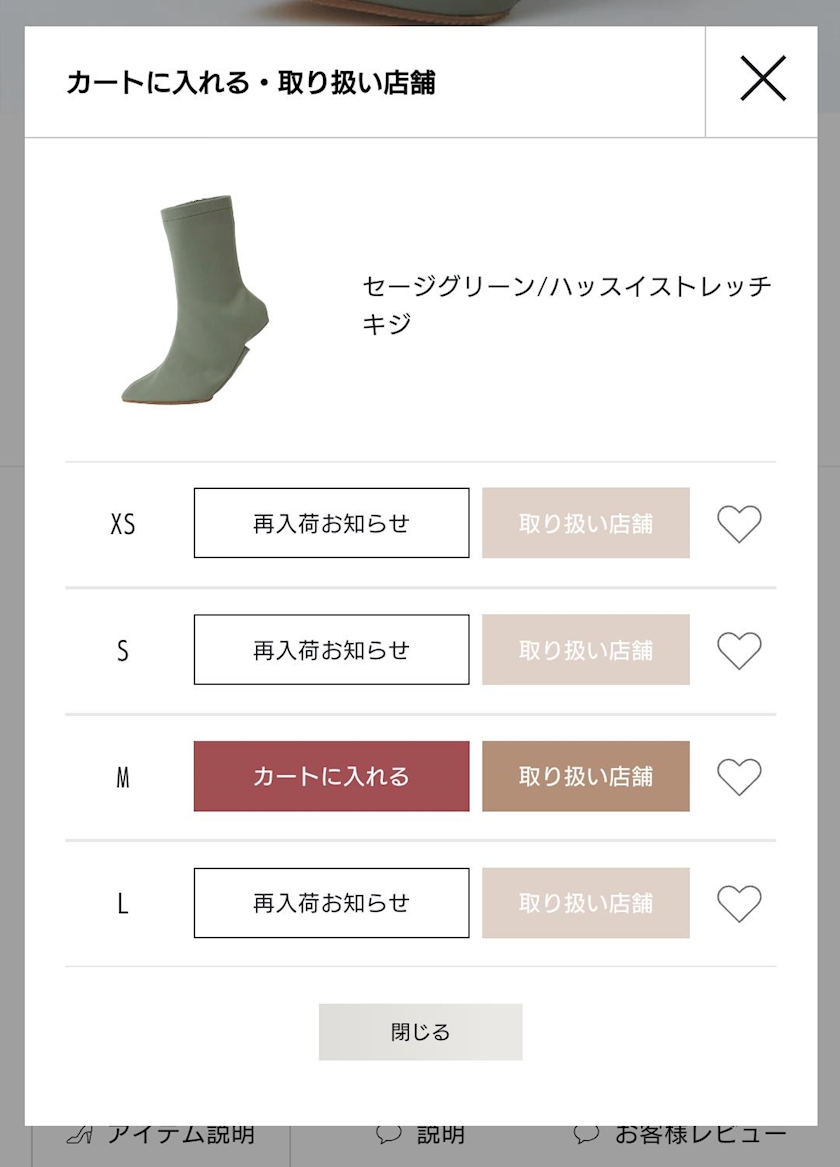Screen dimensions: 840x1167
Task: Favorite size XS with heart icon
Action: 739,524
